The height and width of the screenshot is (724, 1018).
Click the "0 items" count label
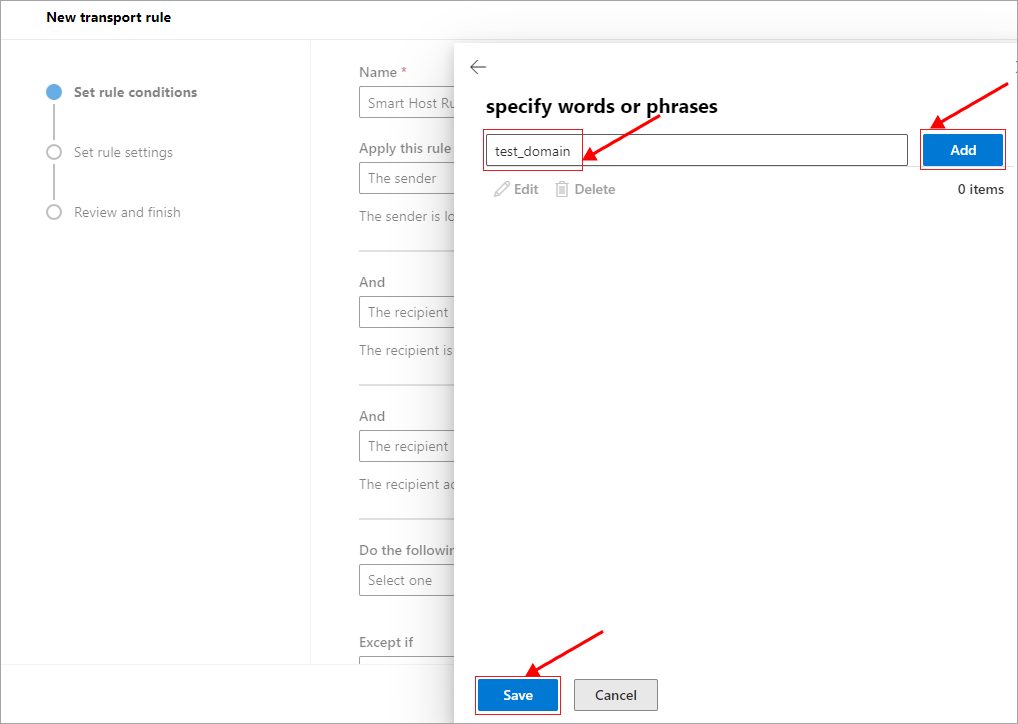coord(980,189)
